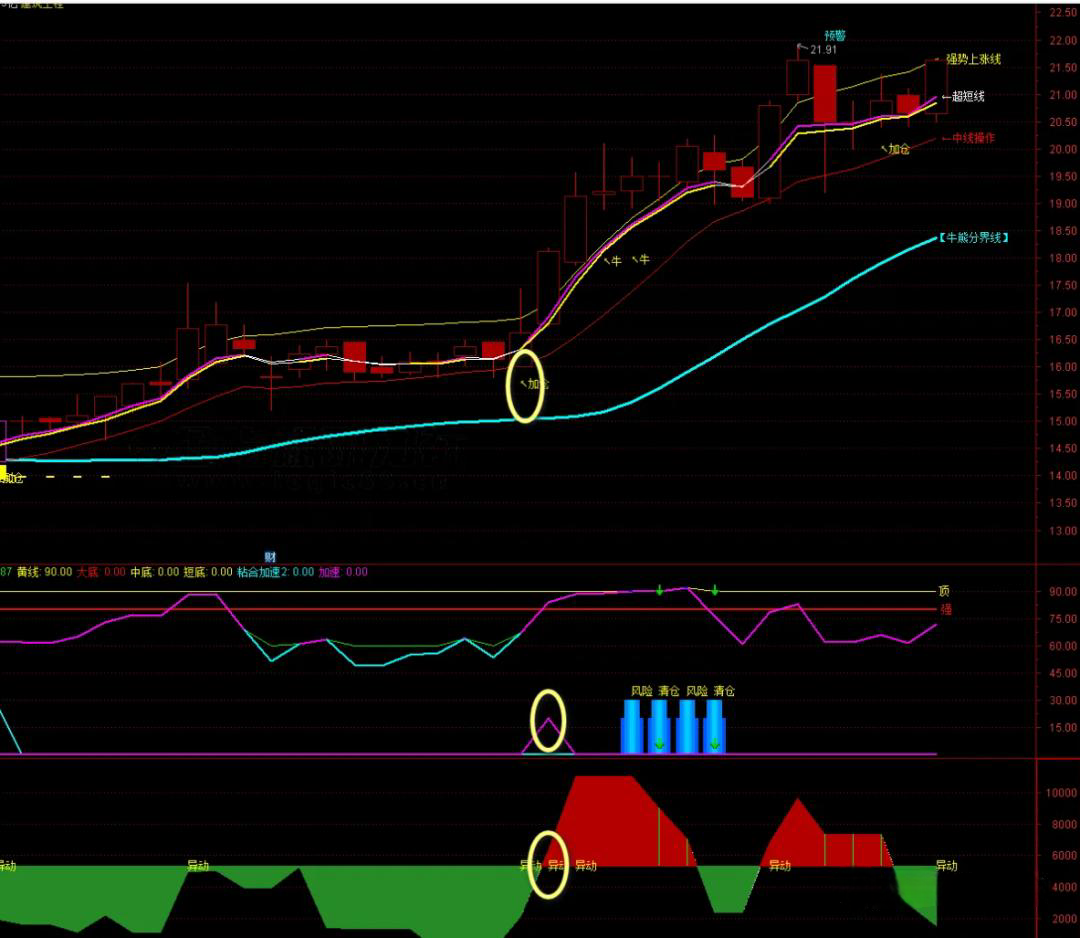Click the 预警 warning marker above 21.91

[835, 35]
